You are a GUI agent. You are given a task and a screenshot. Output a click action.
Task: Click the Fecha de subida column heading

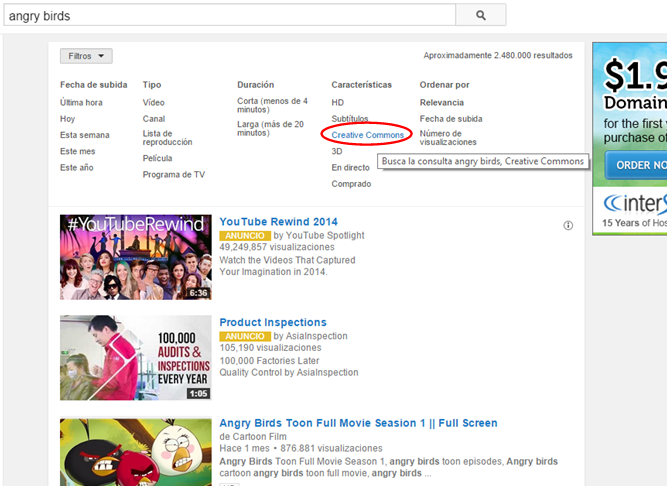pos(94,85)
